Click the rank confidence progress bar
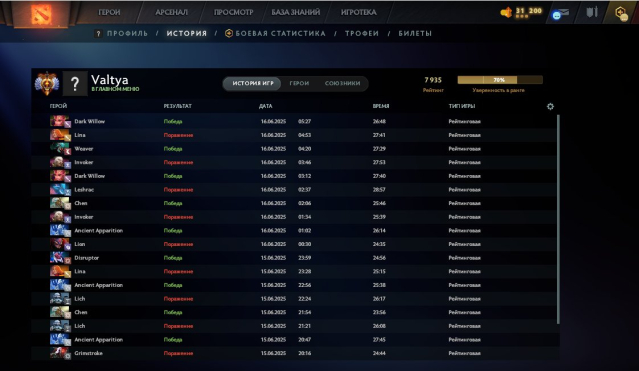The width and height of the screenshot is (639, 371). point(500,80)
